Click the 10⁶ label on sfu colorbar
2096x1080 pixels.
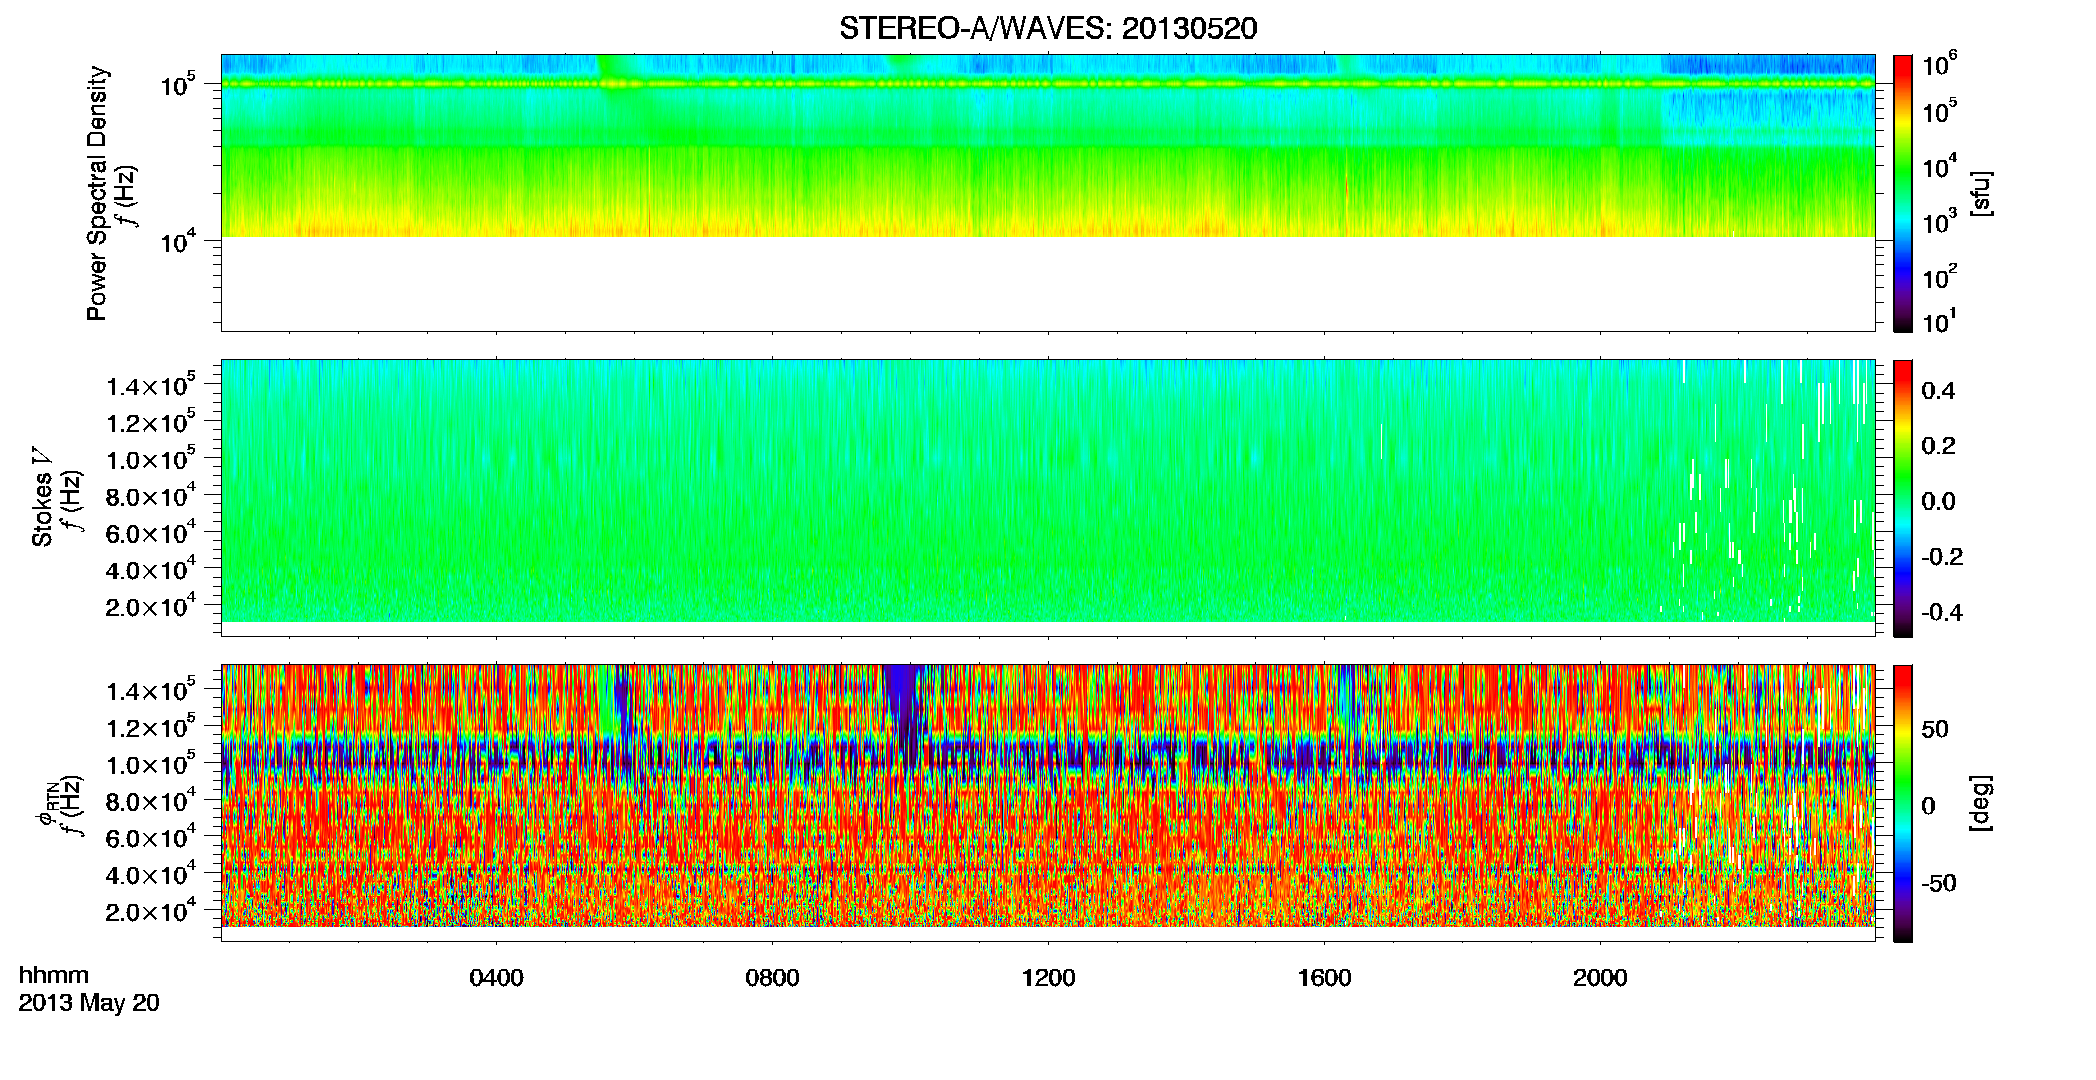point(1940,64)
